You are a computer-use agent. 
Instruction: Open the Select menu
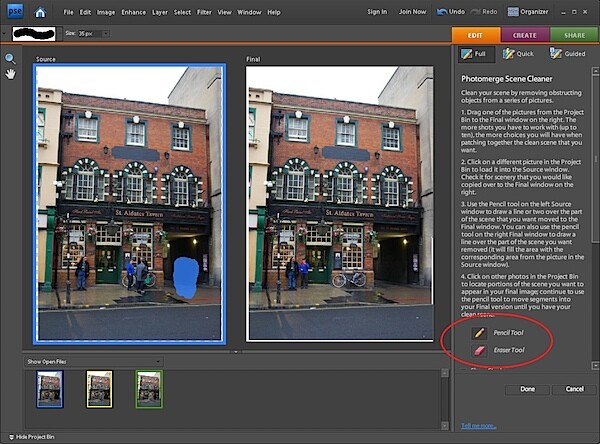(x=182, y=12)
